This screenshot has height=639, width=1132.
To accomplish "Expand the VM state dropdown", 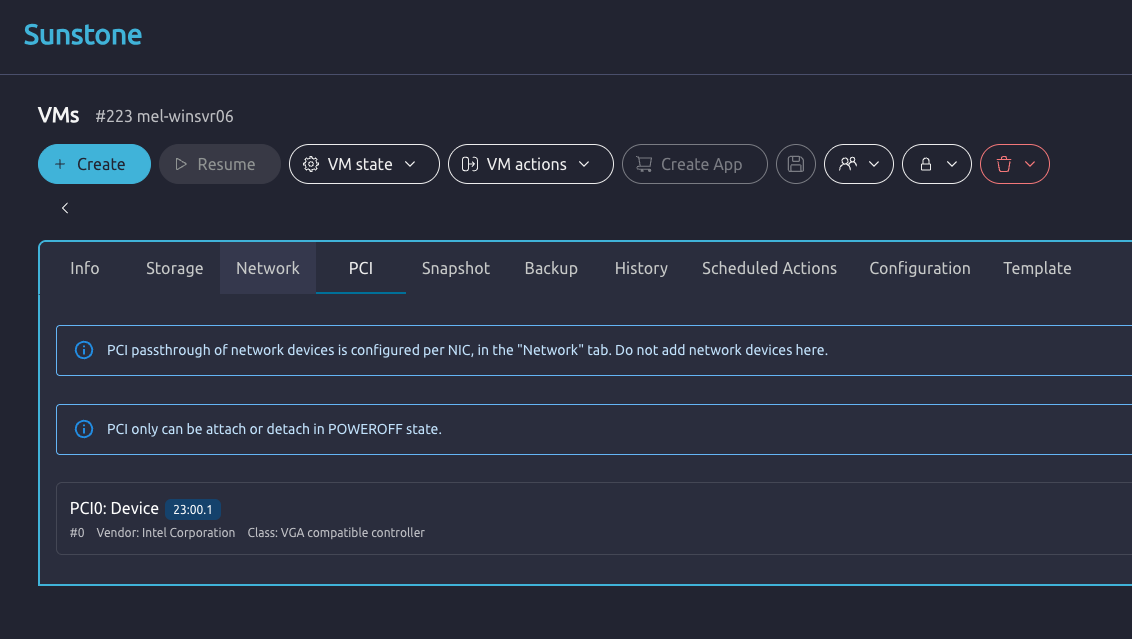I will (364, 164).
